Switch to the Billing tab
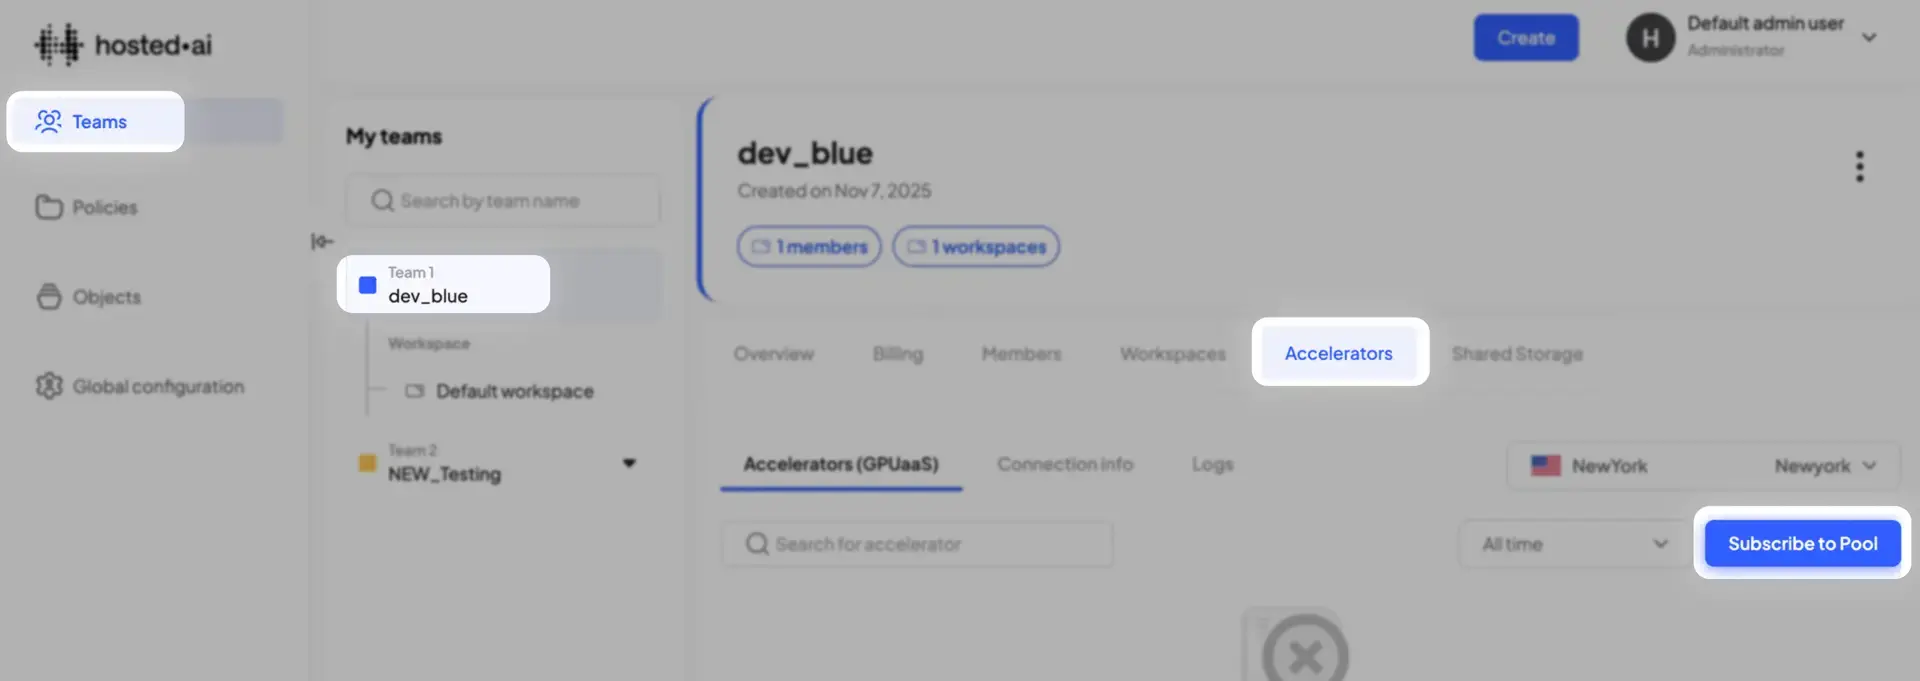Screen dimensions: 1920x681 pyautogui.click(x=898, y=353)
